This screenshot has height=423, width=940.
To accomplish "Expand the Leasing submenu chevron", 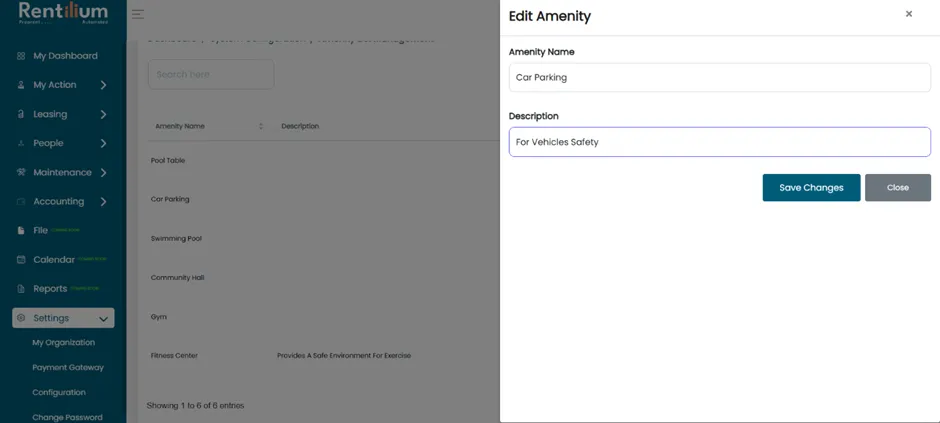I will [x=103, y=114].
